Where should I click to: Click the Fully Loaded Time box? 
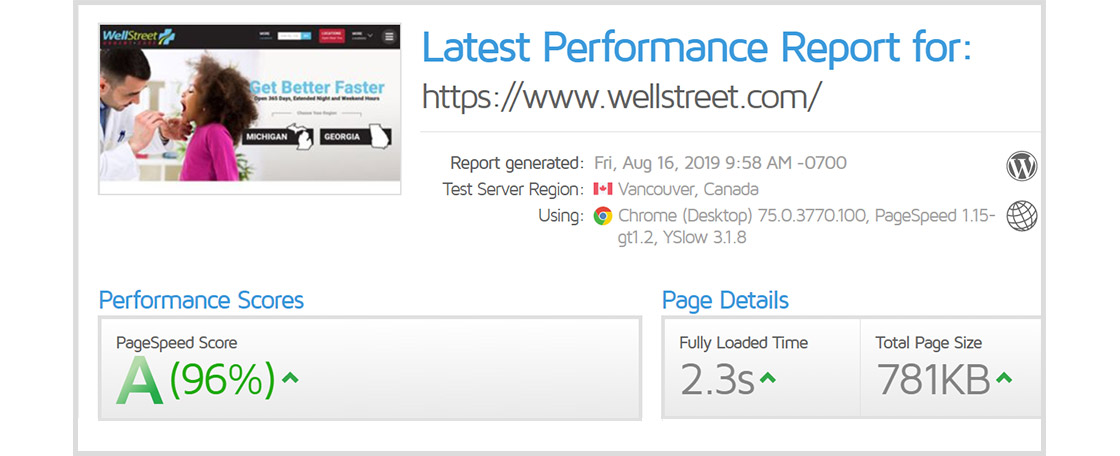point(760,367)
